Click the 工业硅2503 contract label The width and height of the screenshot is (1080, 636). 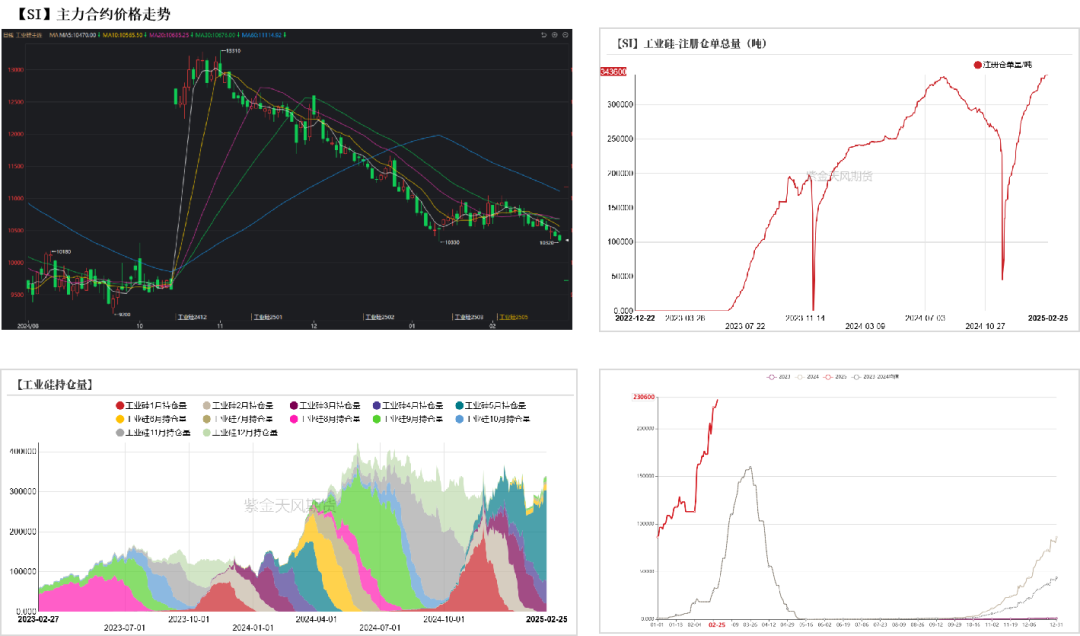coord(466,317)
